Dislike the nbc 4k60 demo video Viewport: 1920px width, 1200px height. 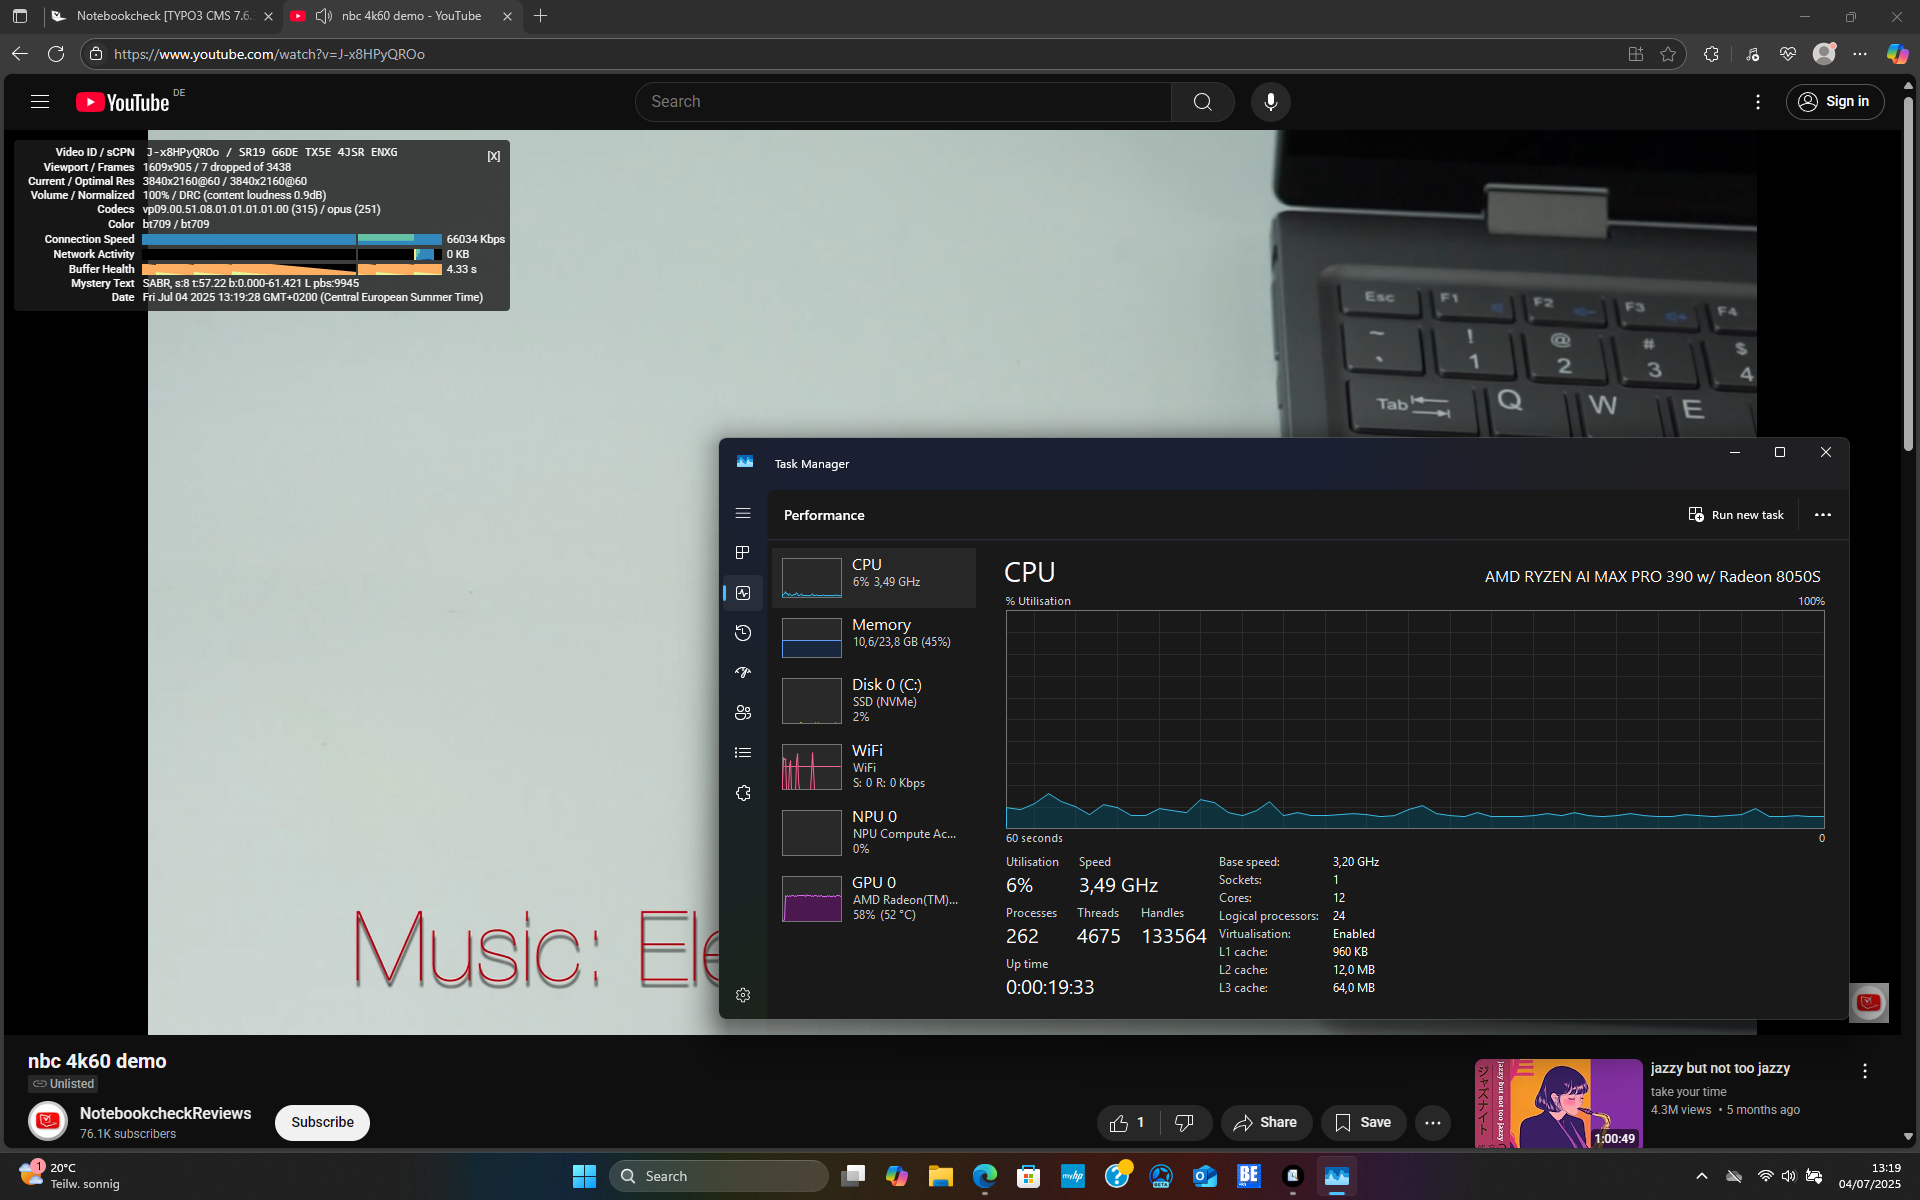(x=1184, y=1123)
